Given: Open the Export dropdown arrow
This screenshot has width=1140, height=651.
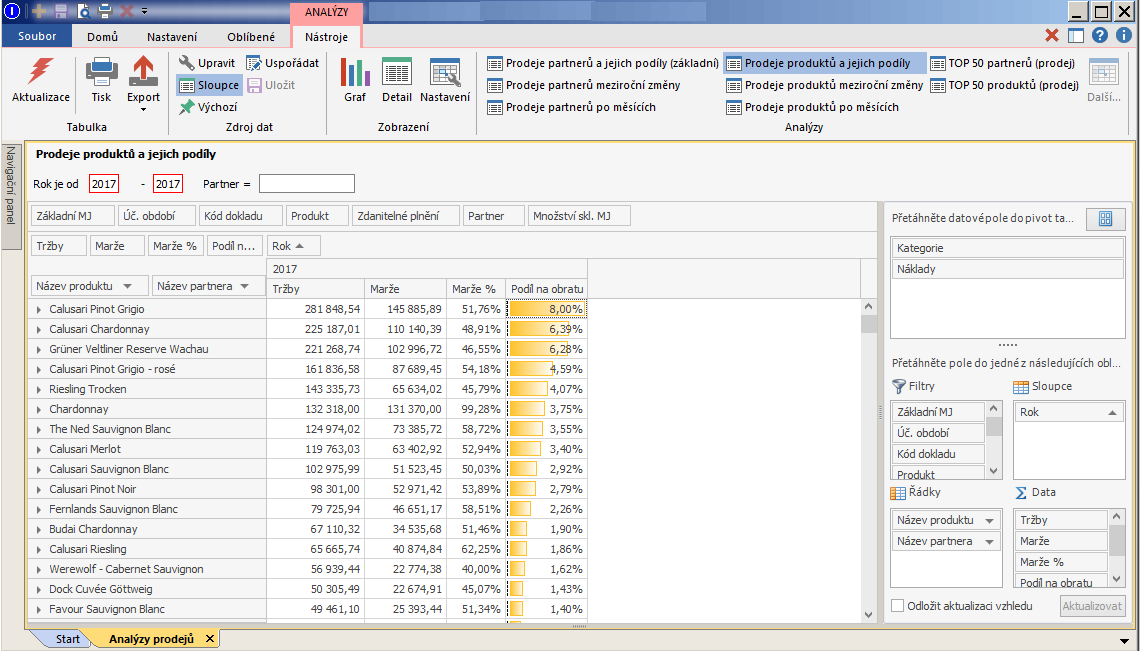Looking at the screenshot, I should 143,109.
